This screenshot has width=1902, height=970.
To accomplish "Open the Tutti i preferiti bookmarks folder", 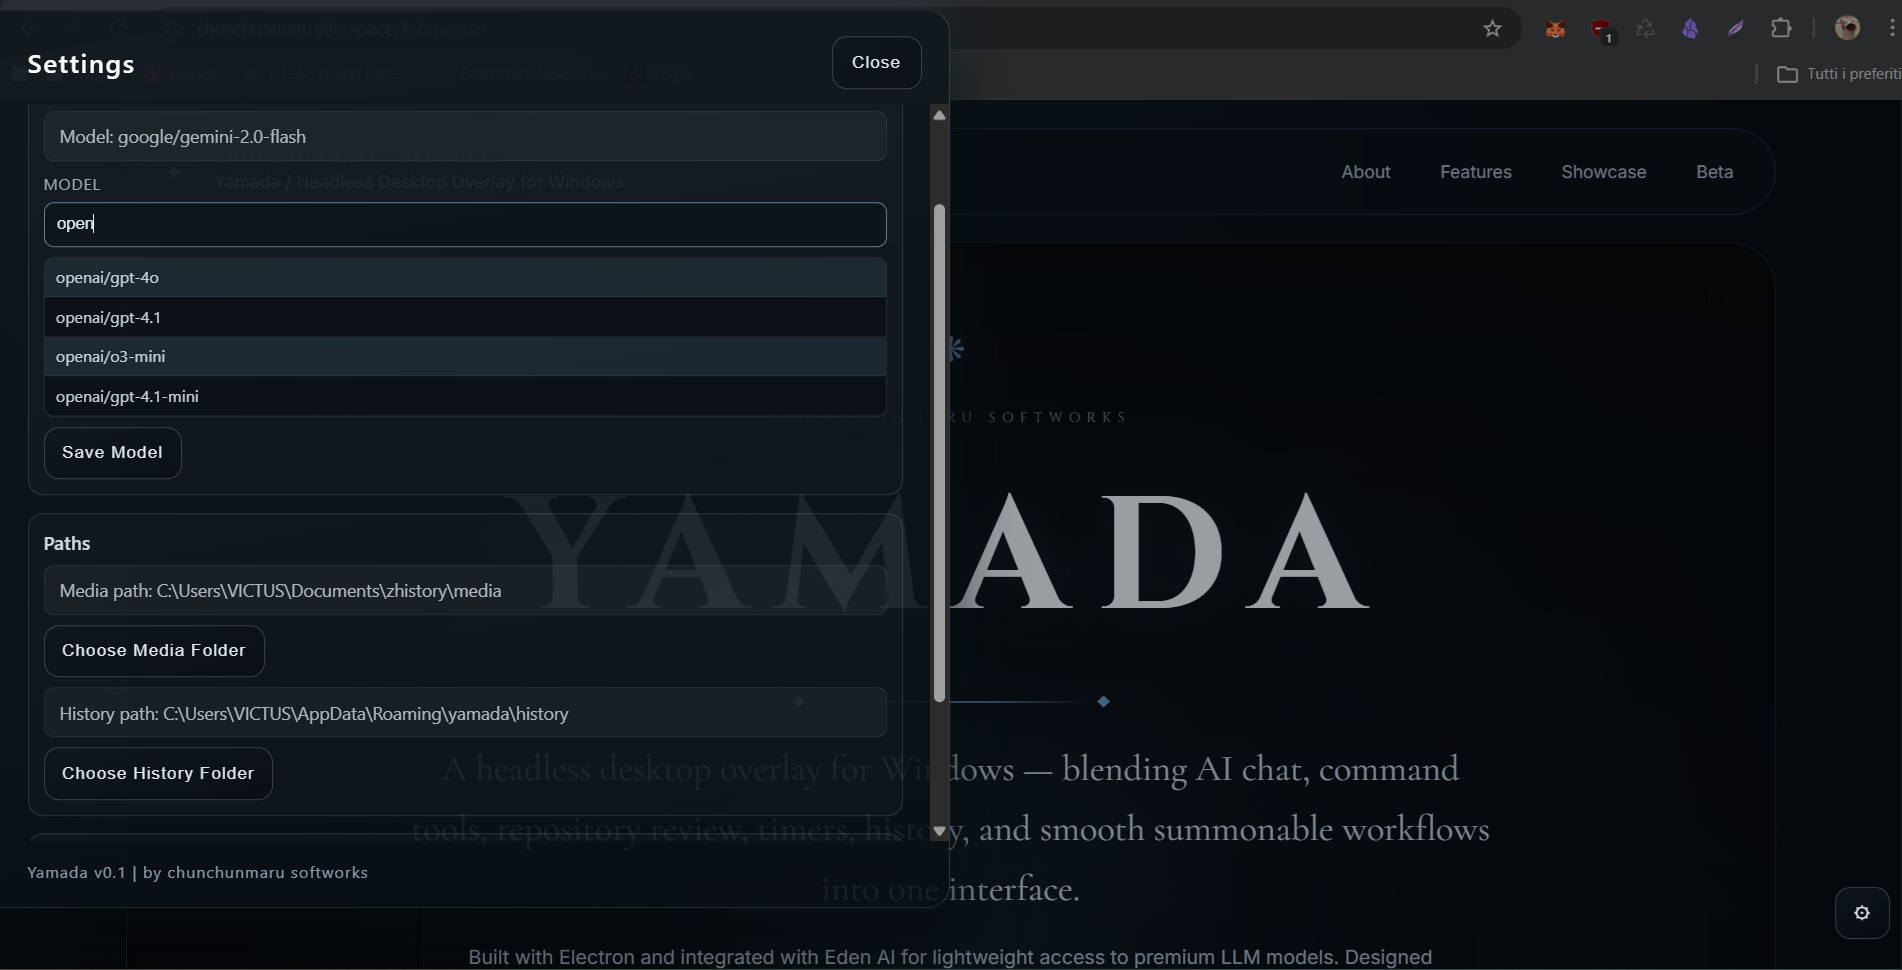I will [x=1838, y=74].
